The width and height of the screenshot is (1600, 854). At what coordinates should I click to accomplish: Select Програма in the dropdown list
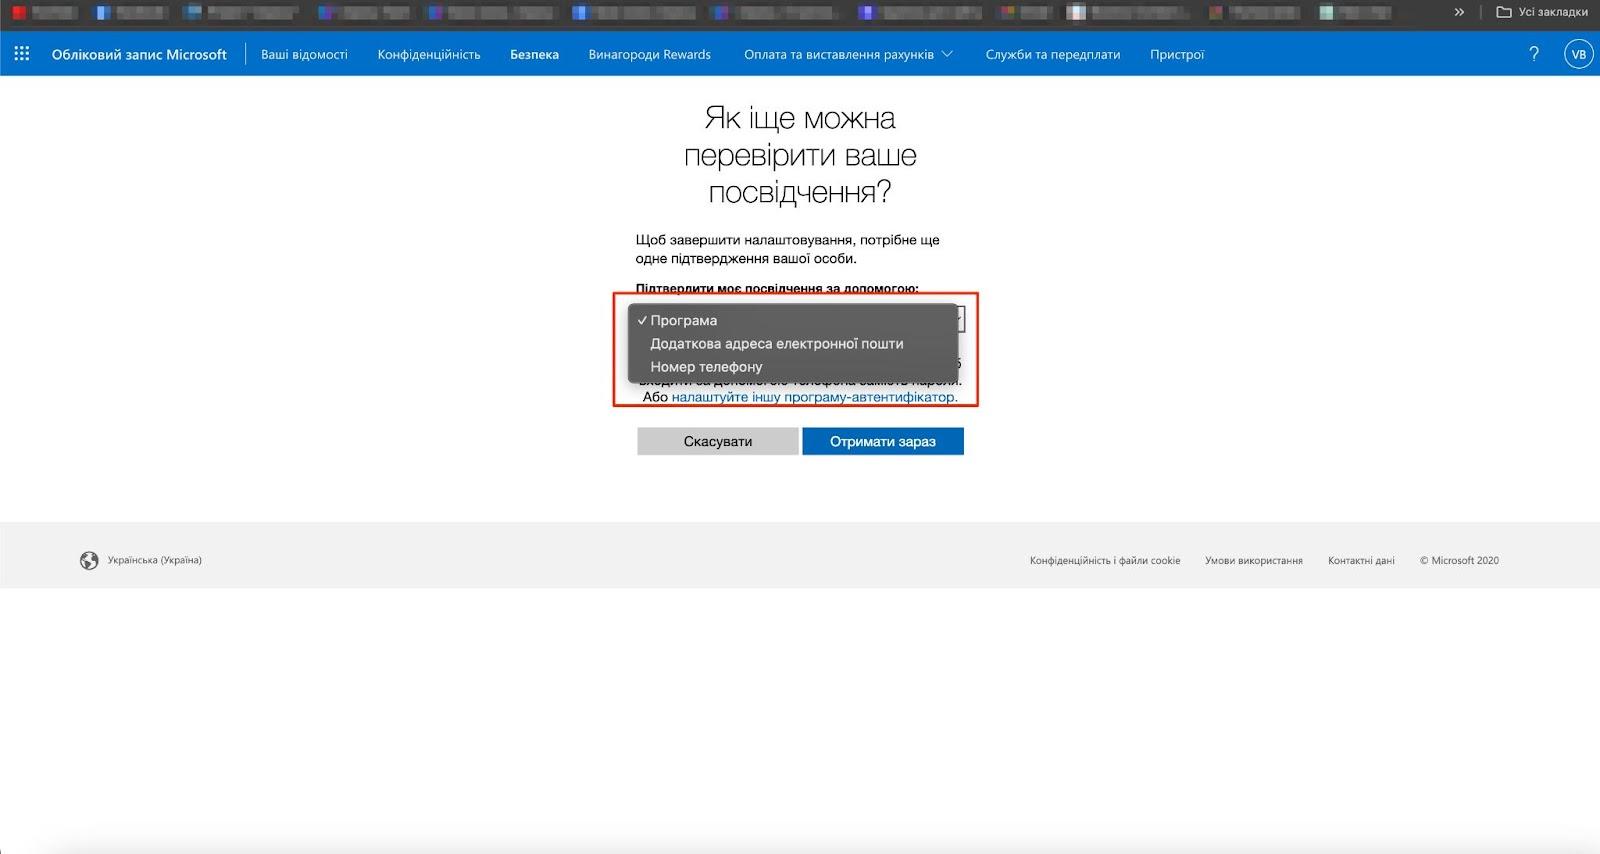pos(684,320)
